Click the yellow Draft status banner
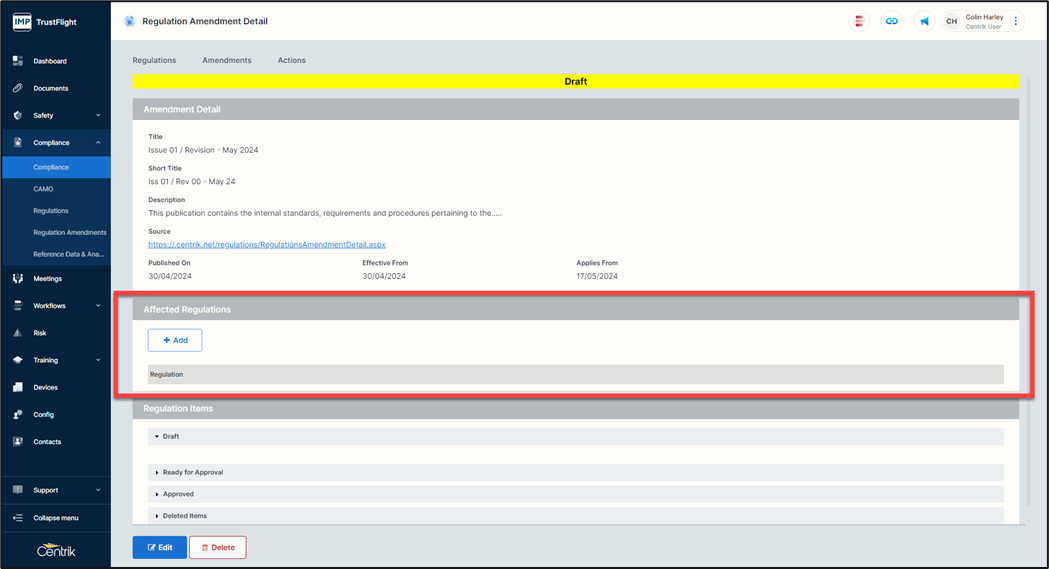This screenshot has width=1049, height=569. coord(575,82)
